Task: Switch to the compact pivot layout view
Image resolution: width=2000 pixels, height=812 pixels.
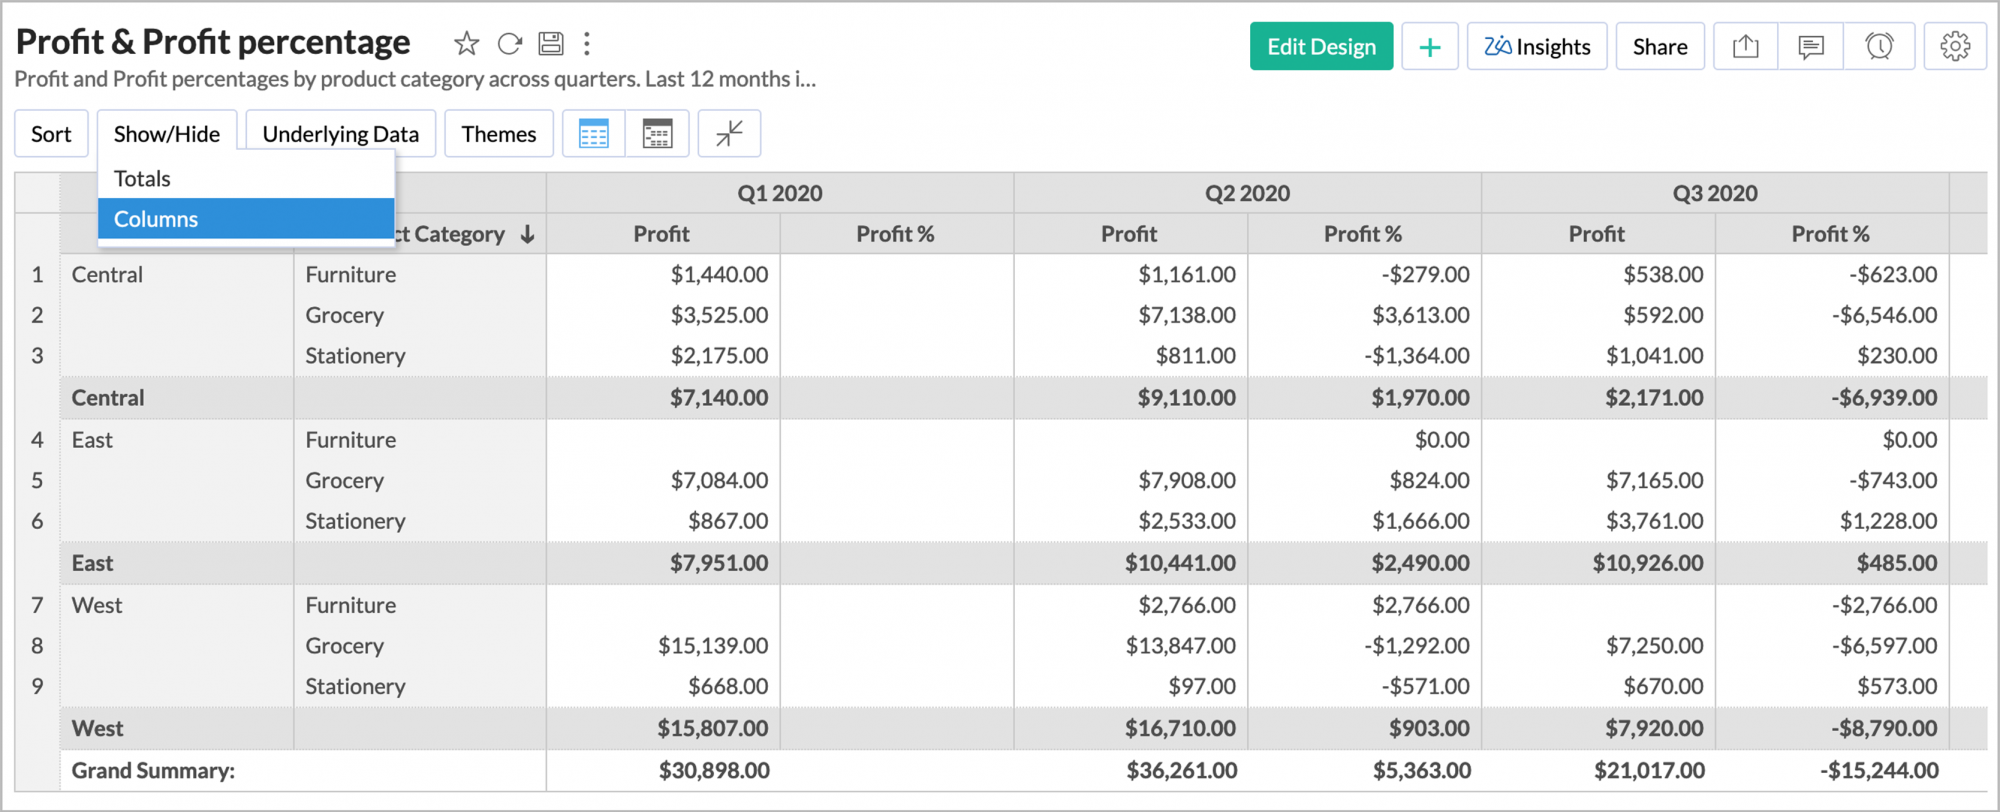Action: coord(657,134)
